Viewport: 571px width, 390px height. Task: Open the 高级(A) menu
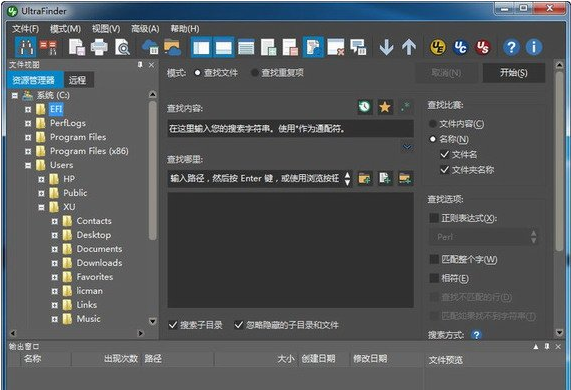145,29
